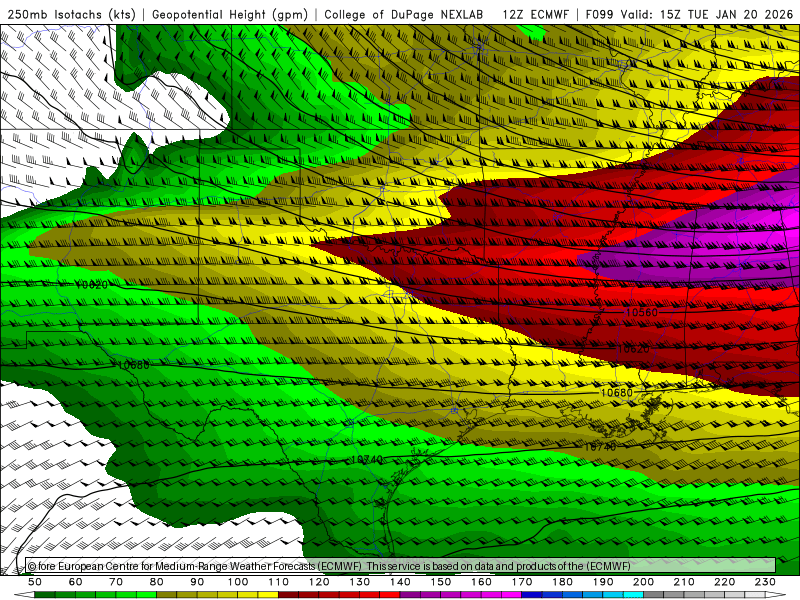
Task: Pick the bright yellow swatch just before 110
Action: coord(268,595)
